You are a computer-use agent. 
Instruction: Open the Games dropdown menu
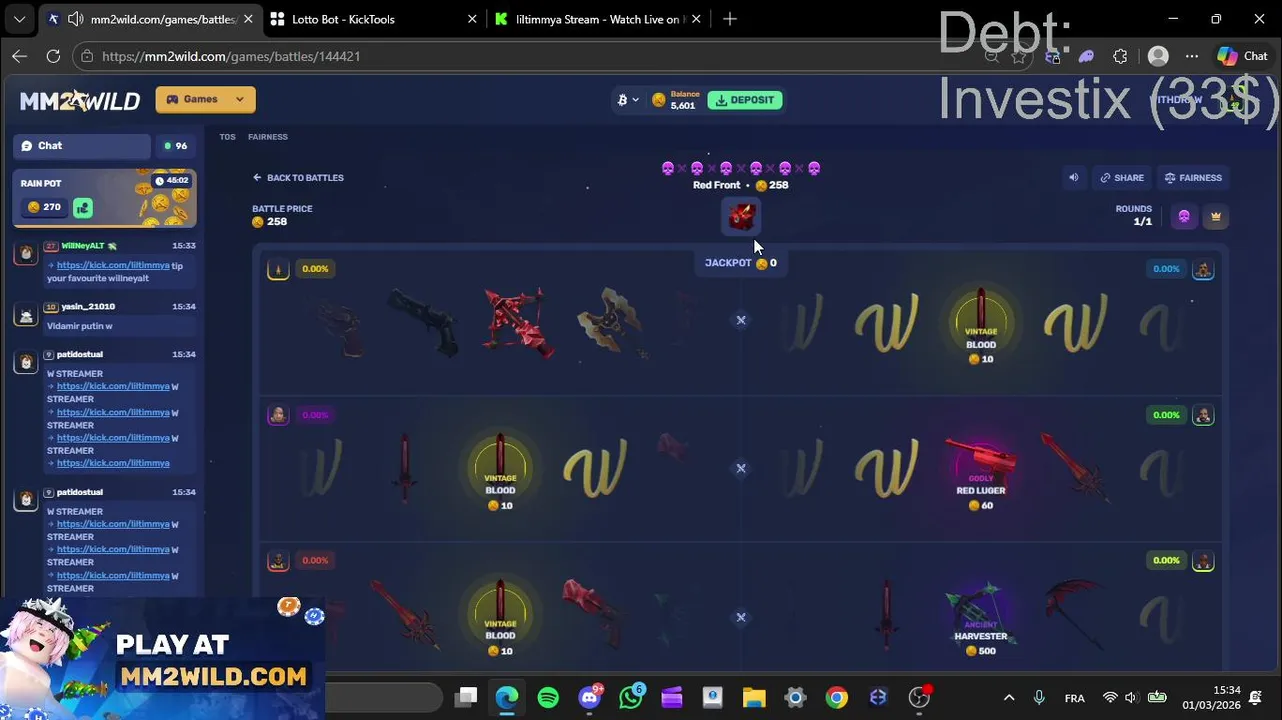pos(205,99)
